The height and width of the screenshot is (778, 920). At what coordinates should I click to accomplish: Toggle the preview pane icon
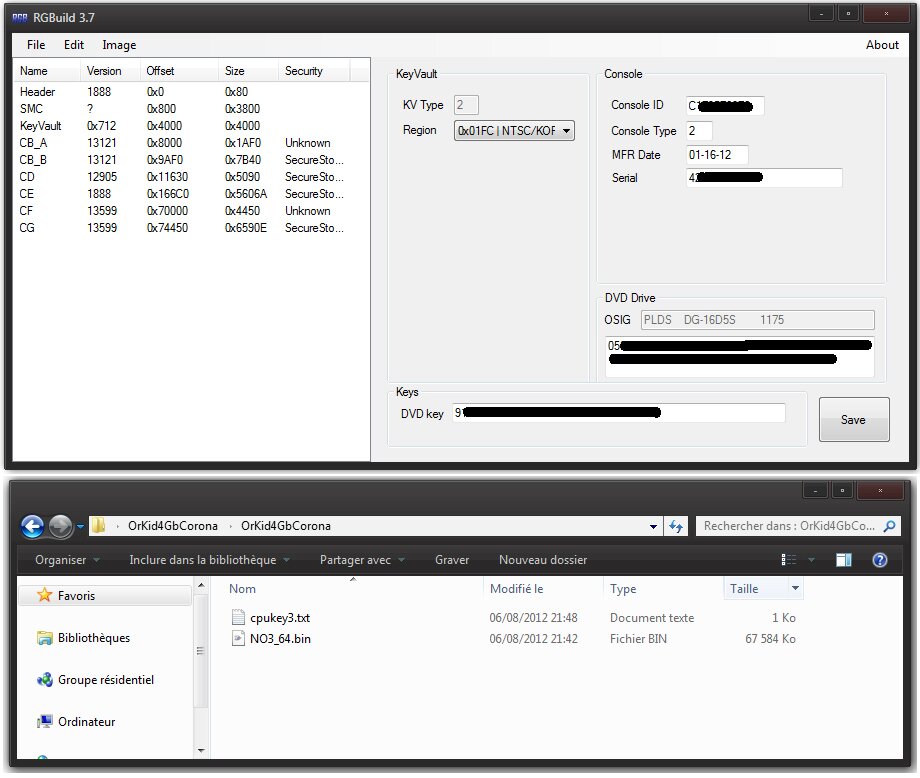[x=844, y=561]
